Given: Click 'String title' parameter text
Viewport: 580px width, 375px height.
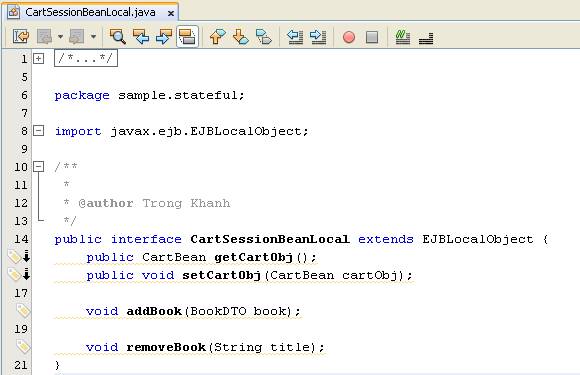Looking at the screenshot, I should pos(262,348).
